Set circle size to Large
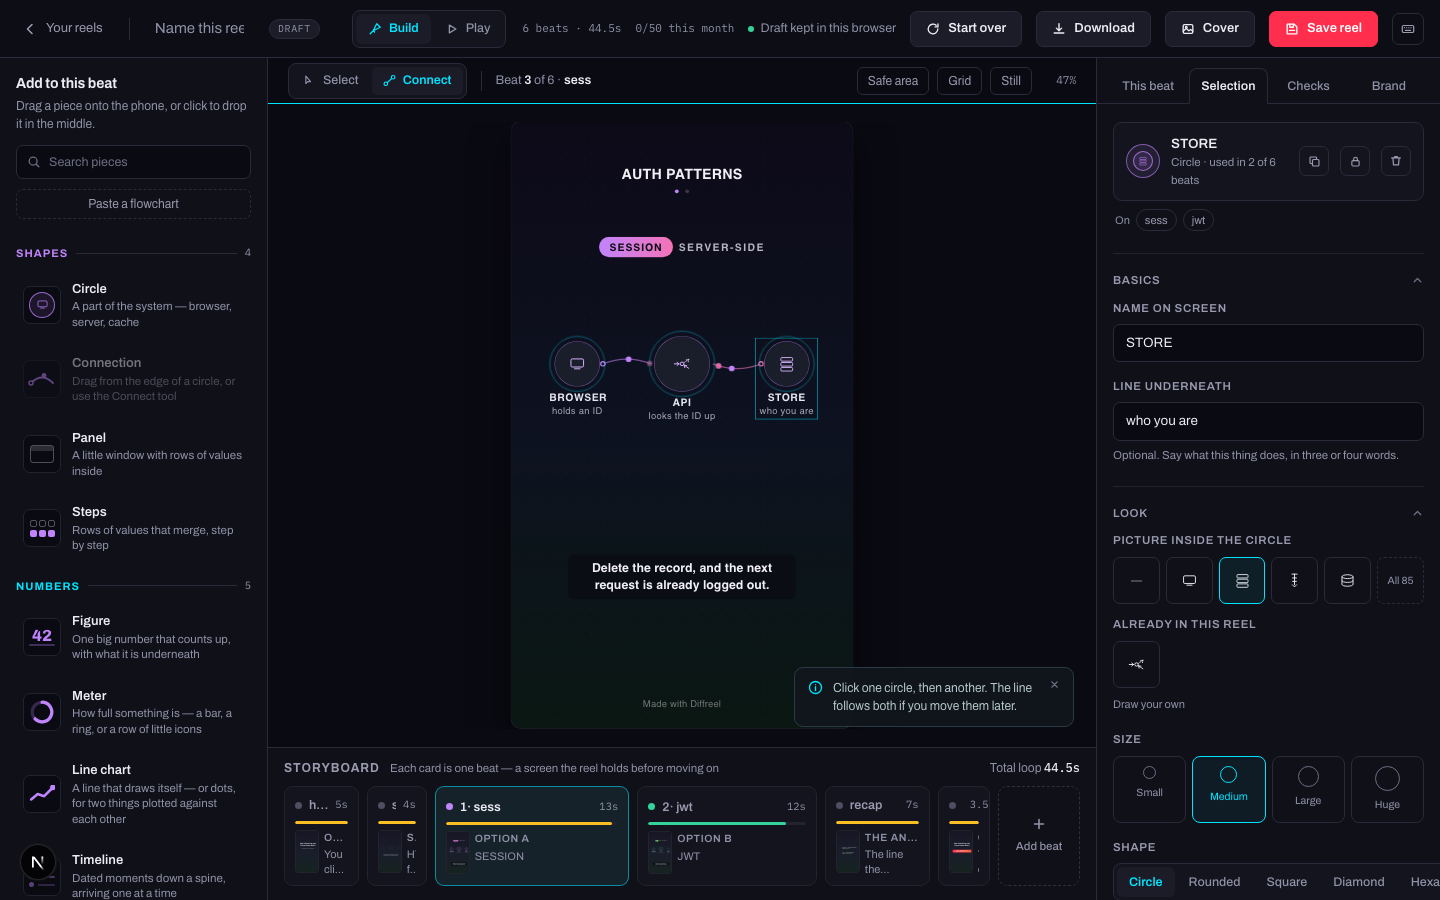The height and width of the screenshot is (900, 1440). 1308,789
